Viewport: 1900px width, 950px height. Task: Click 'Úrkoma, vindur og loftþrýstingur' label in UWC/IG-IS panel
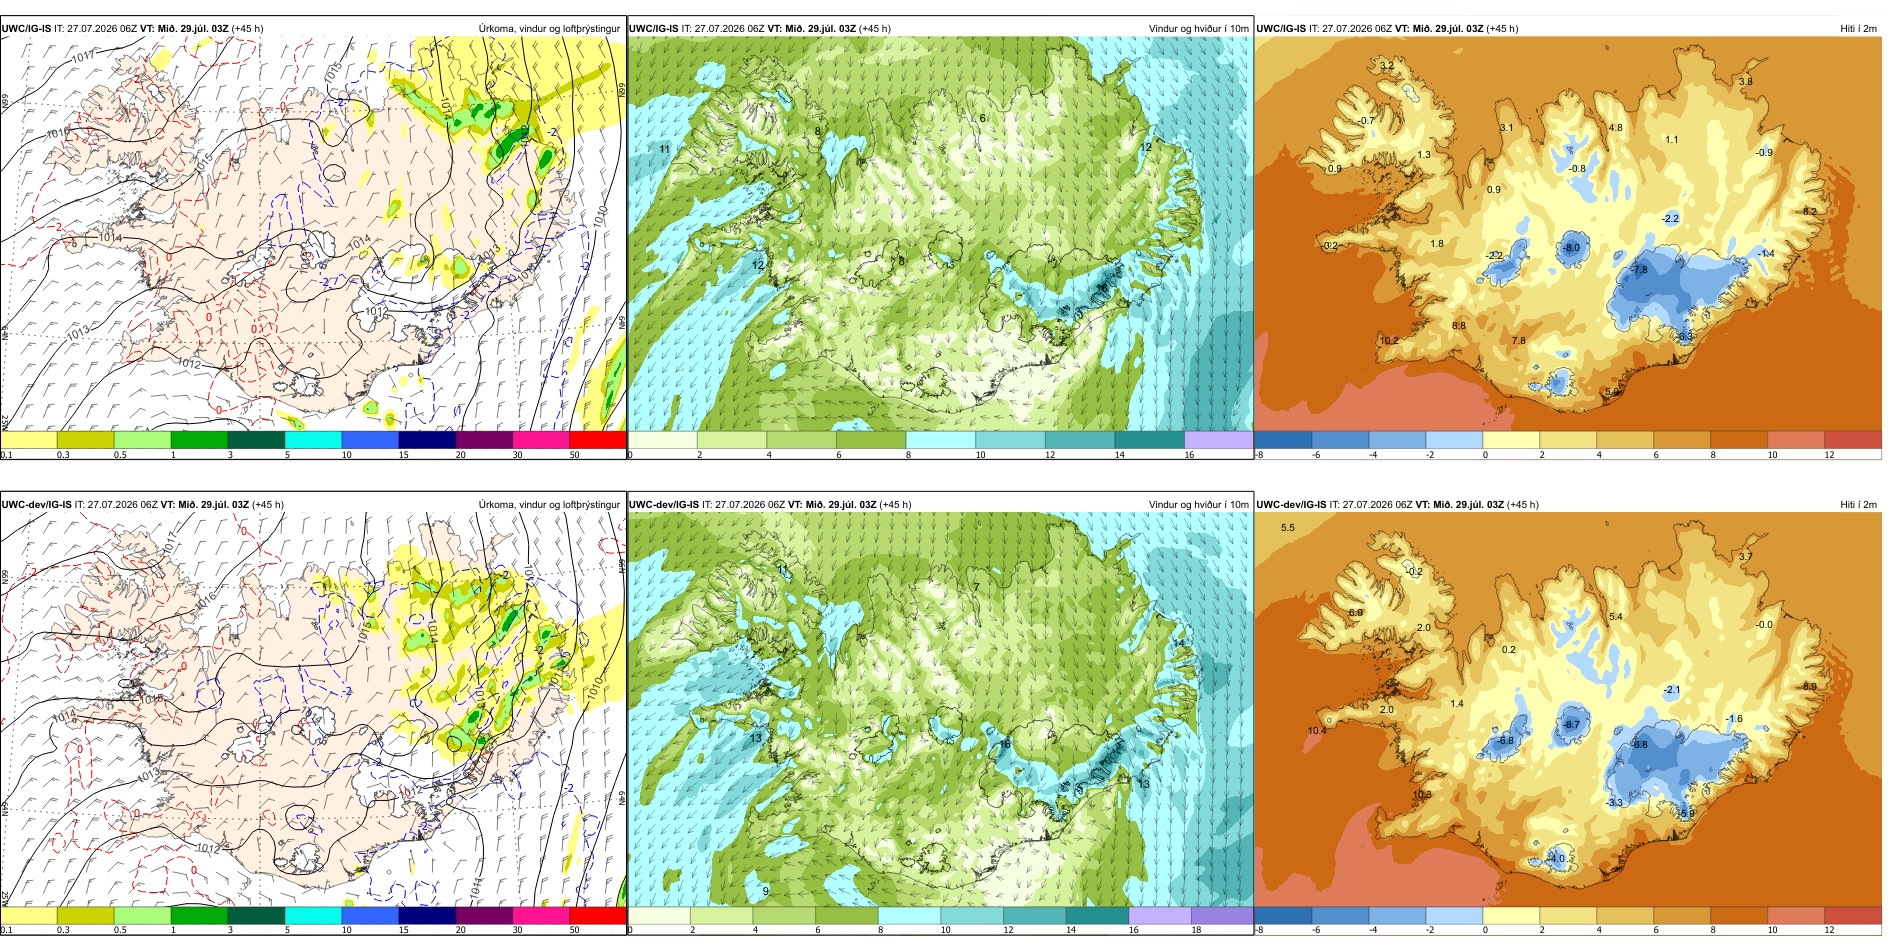coord(549,28)
